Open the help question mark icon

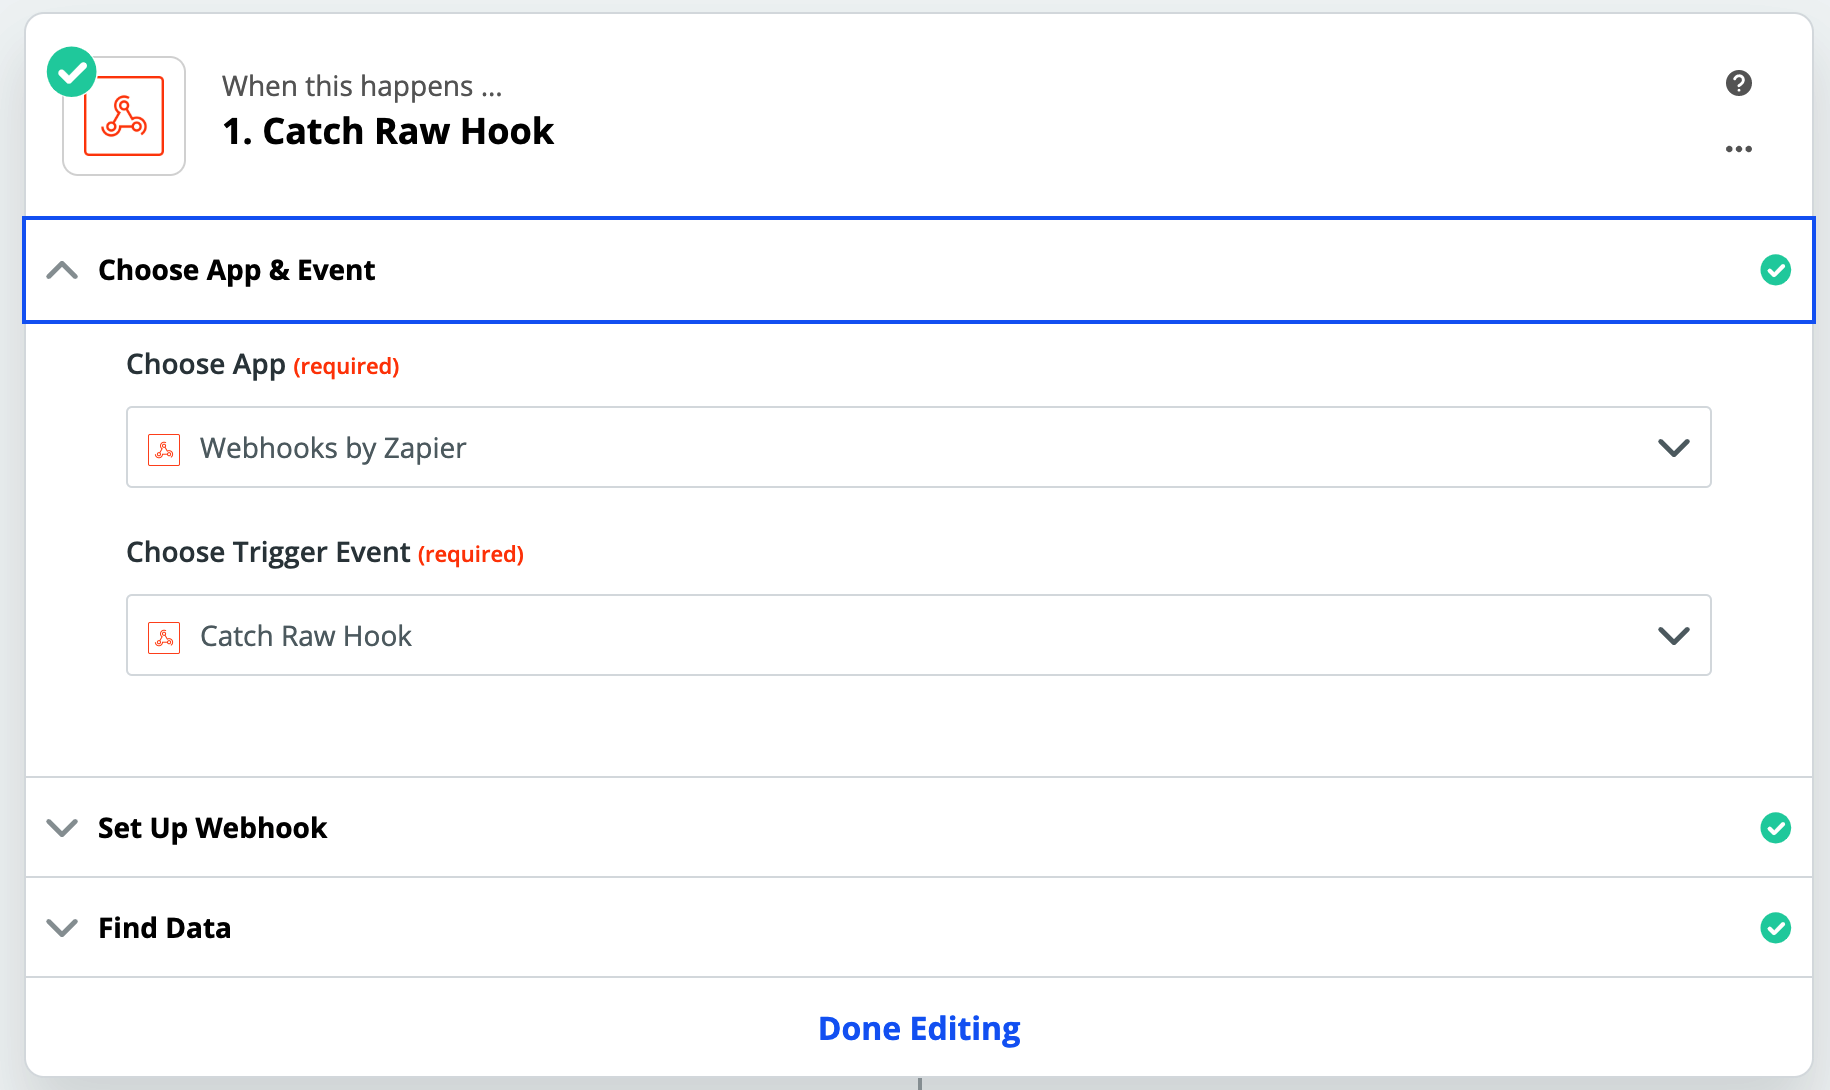[1739, 83]
